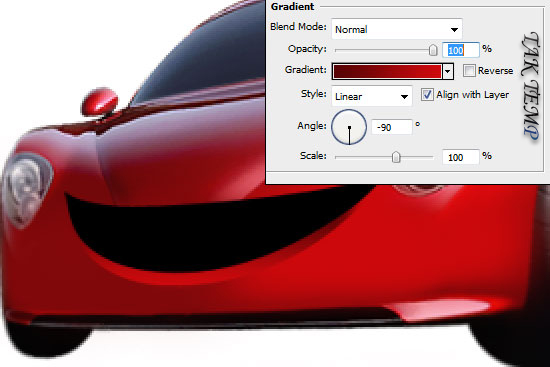The image size is (550, 367).
Task: Click the TAK TEMP watermark text
Action: pyautogui.click(x=531, y=87)
